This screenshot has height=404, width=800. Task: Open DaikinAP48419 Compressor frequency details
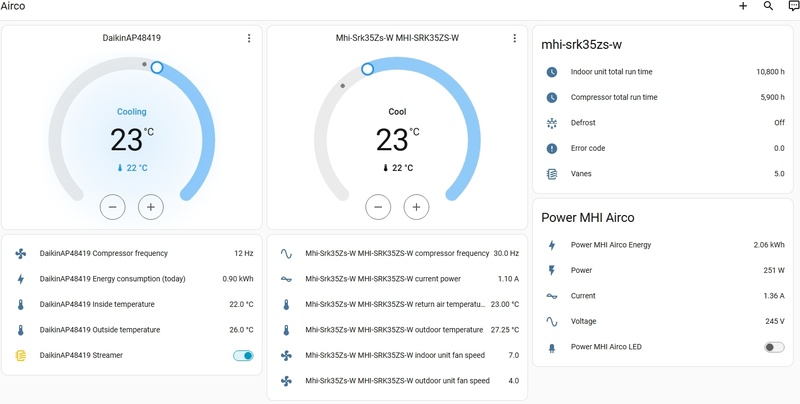132,254
